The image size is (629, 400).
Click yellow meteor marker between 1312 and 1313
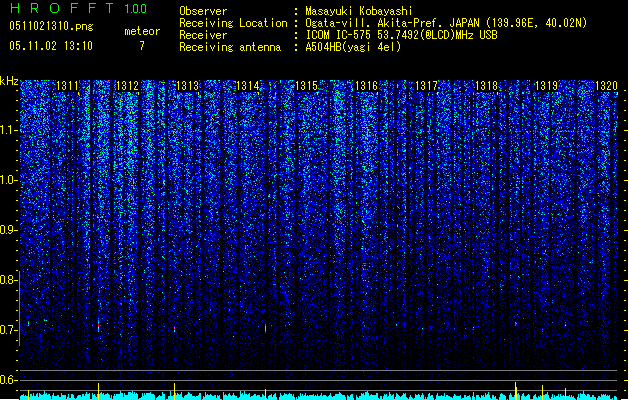[x=174, y=391]
